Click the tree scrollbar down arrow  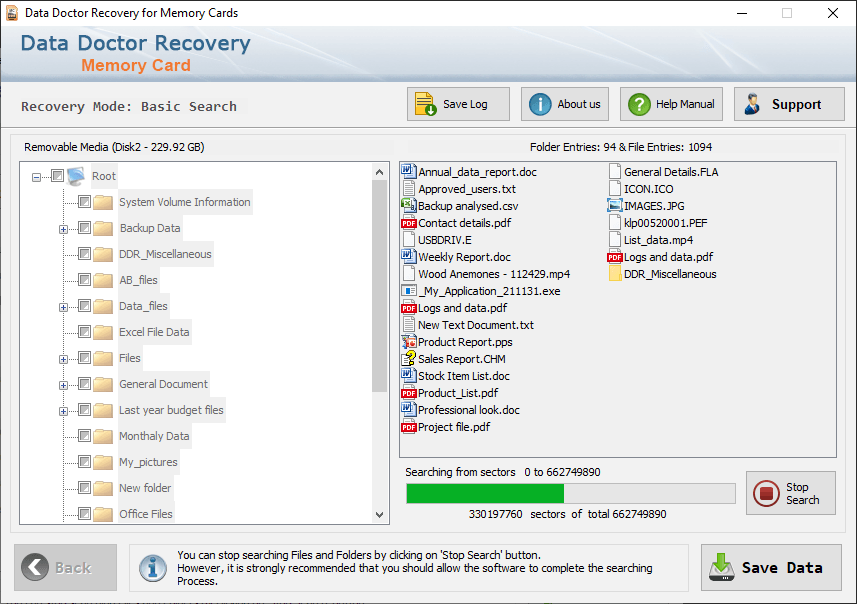tap(379, 514)
